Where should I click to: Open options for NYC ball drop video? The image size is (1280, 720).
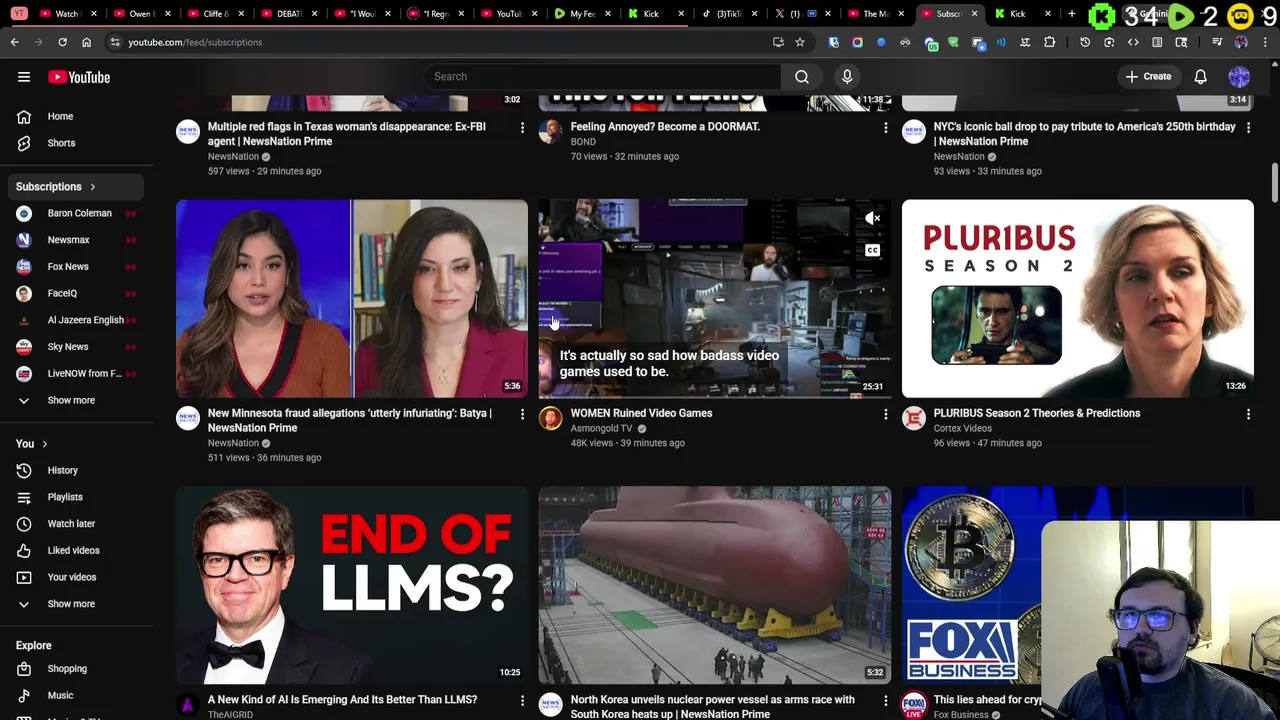pyautogui.click(x=1248, y=128)
